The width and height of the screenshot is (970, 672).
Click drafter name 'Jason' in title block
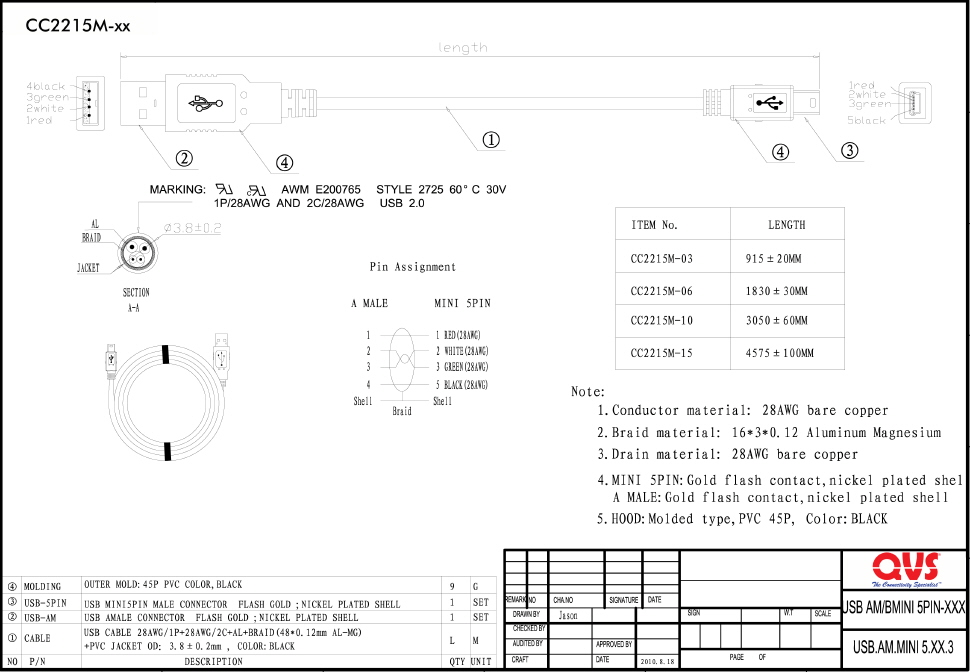[x=568, y=616]
